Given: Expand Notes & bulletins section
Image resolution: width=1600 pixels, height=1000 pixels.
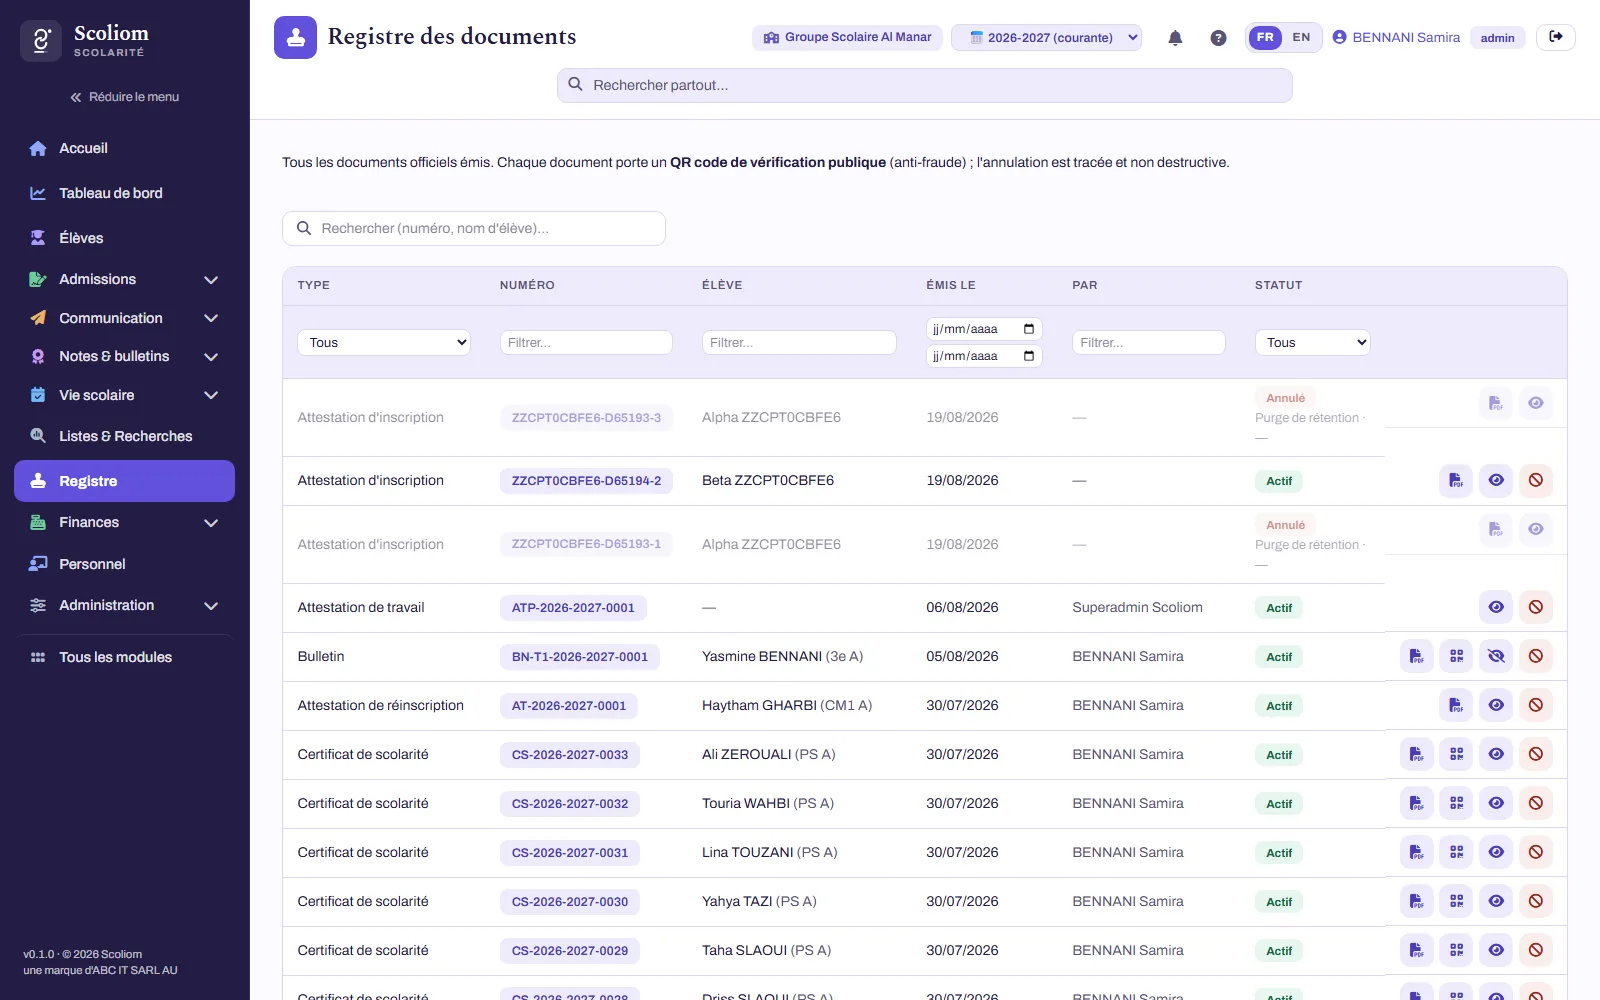Looking at the screenshot, I should [x=124, y=356].
